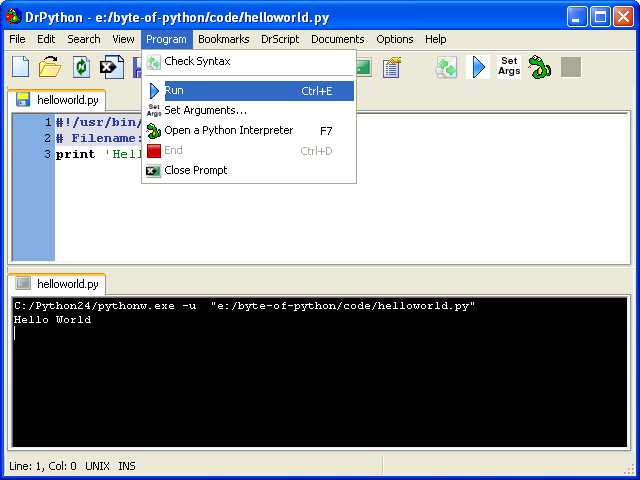The width and height of the screenshot is (640, 480).
Task: Click the New file toolbar icon
Action: coord(20,67)
